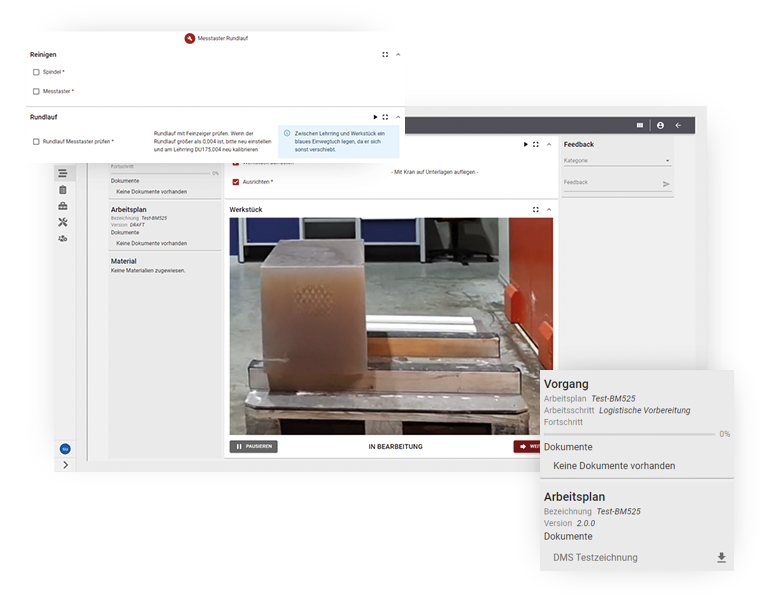Viewport: 766px width, 598px height.
Task: Open the toolbox icon in left sidebar
Action: point(63,206)
